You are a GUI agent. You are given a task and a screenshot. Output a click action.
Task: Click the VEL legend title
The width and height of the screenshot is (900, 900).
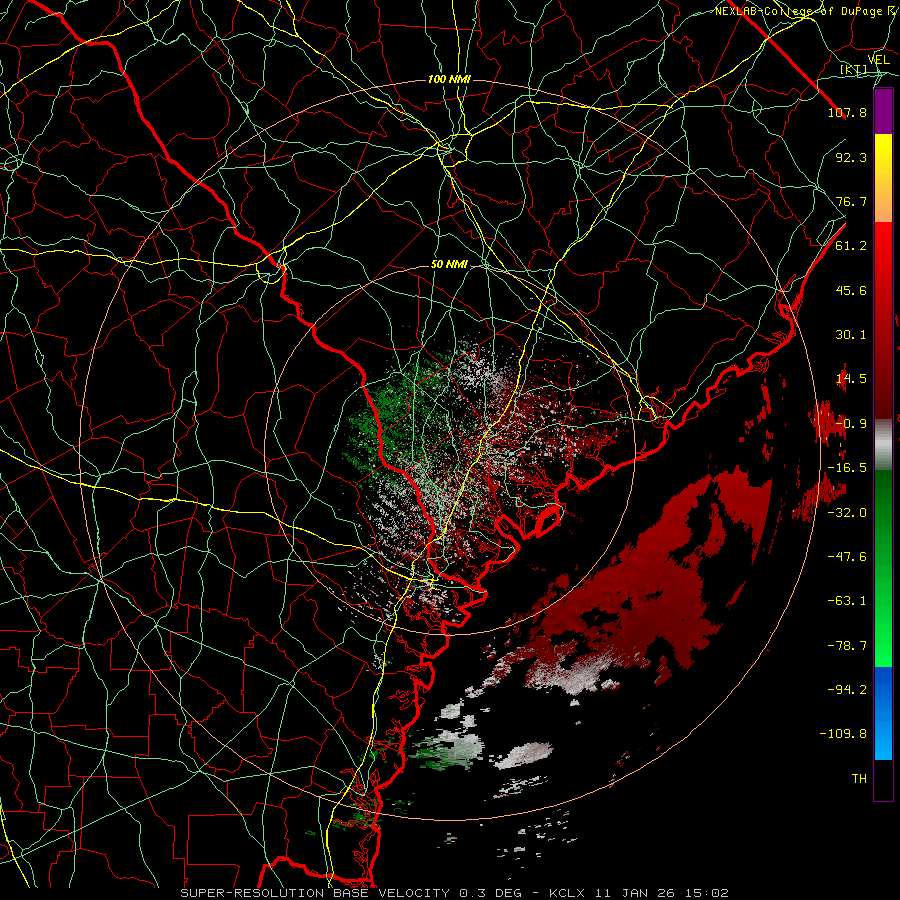878,60
